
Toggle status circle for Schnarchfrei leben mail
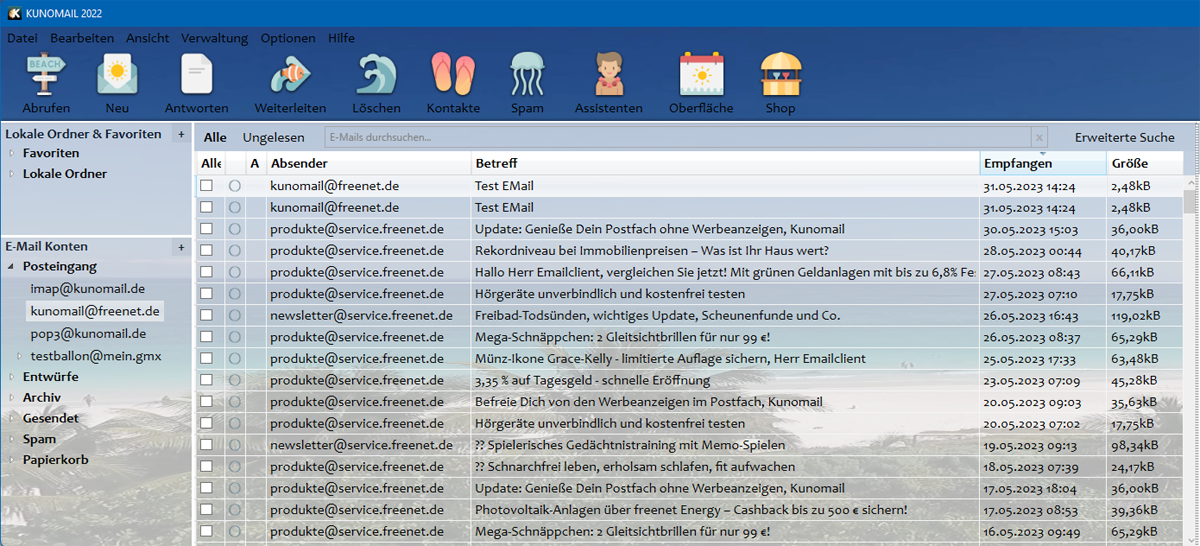(235, 467)
